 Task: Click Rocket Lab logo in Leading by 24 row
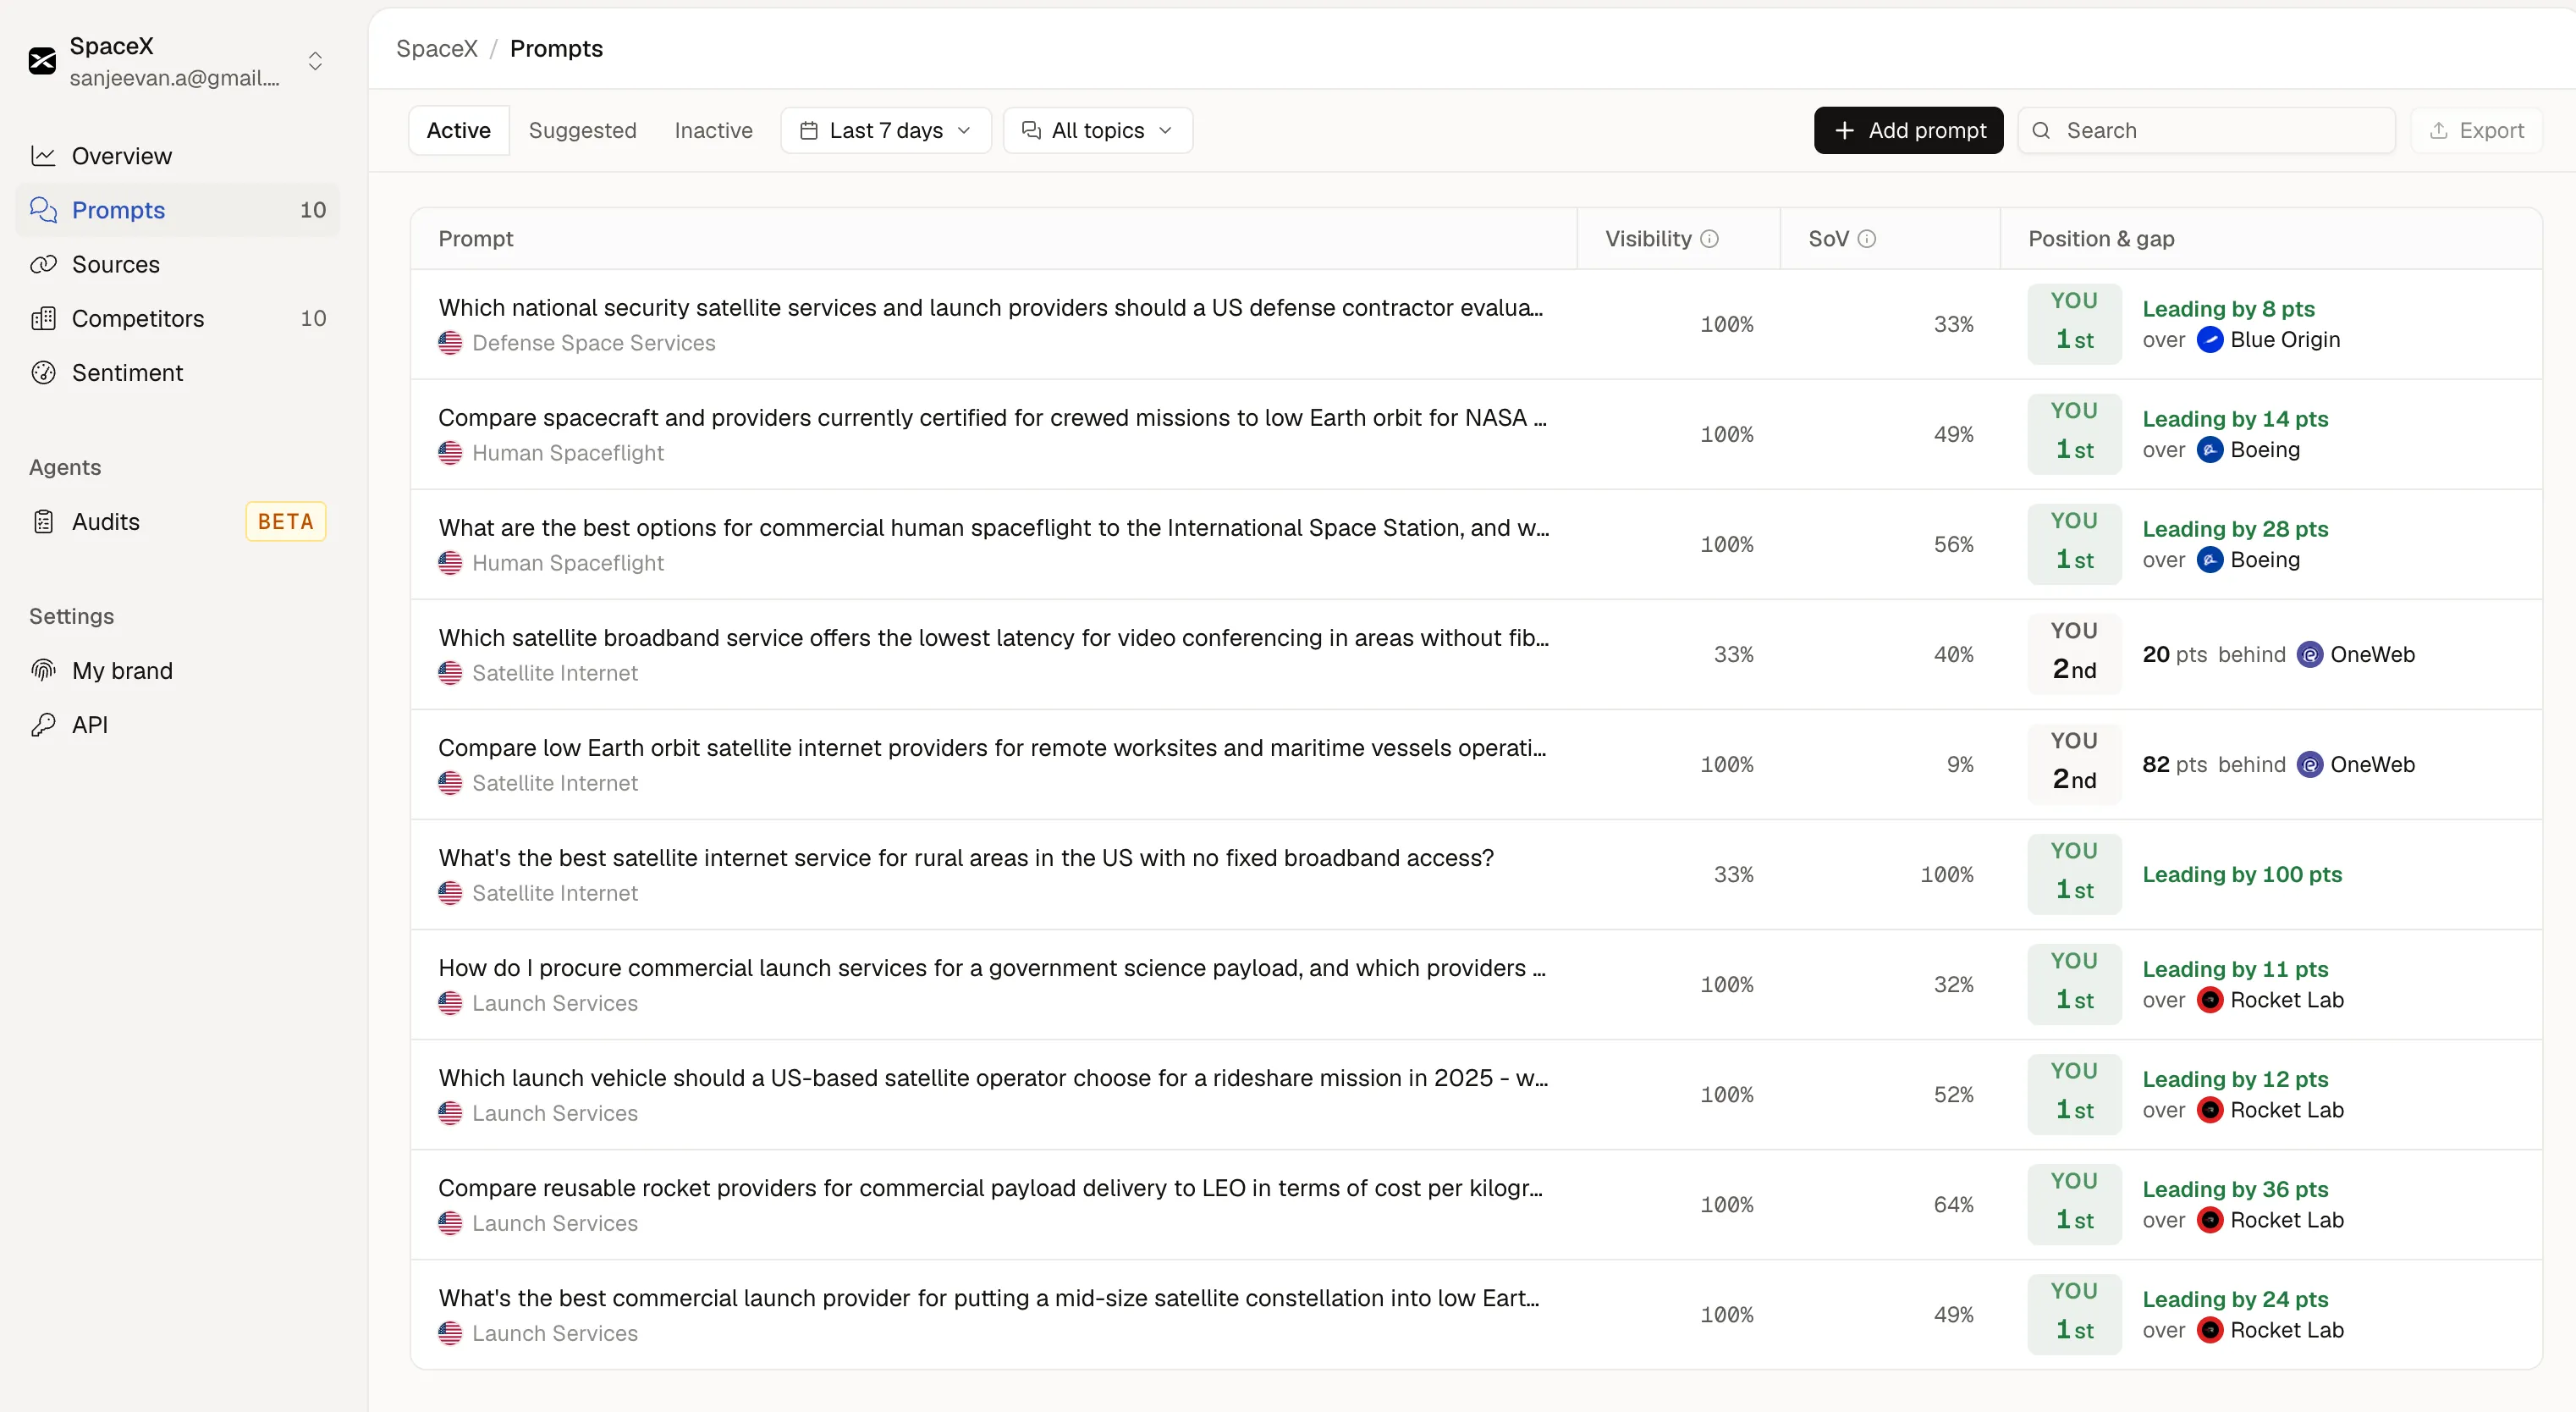2210,1330
